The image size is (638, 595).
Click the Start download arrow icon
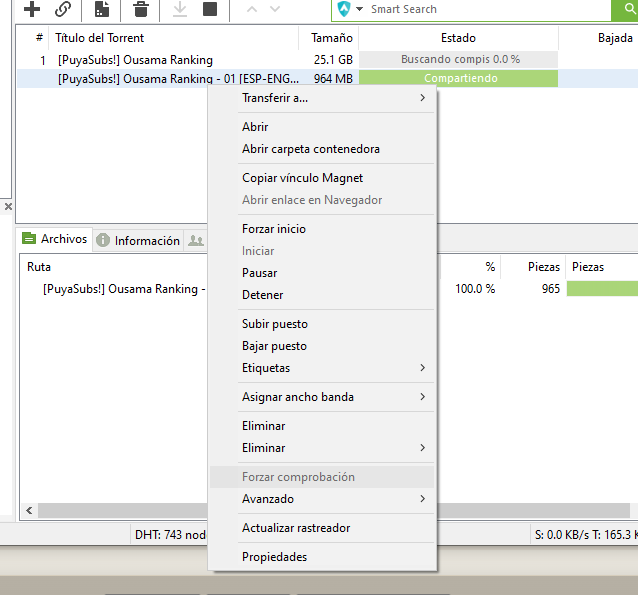point(179,9)
